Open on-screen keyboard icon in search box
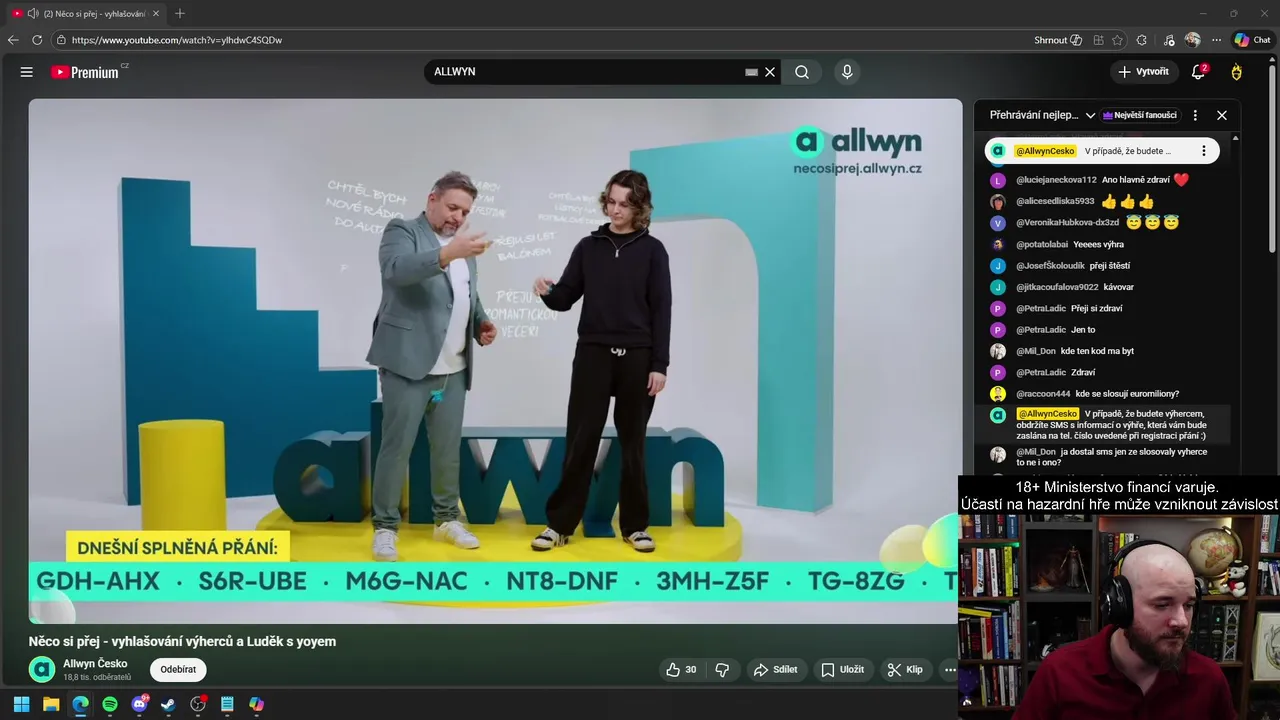This screenshot has height=720, width=1280. [751, 72]
